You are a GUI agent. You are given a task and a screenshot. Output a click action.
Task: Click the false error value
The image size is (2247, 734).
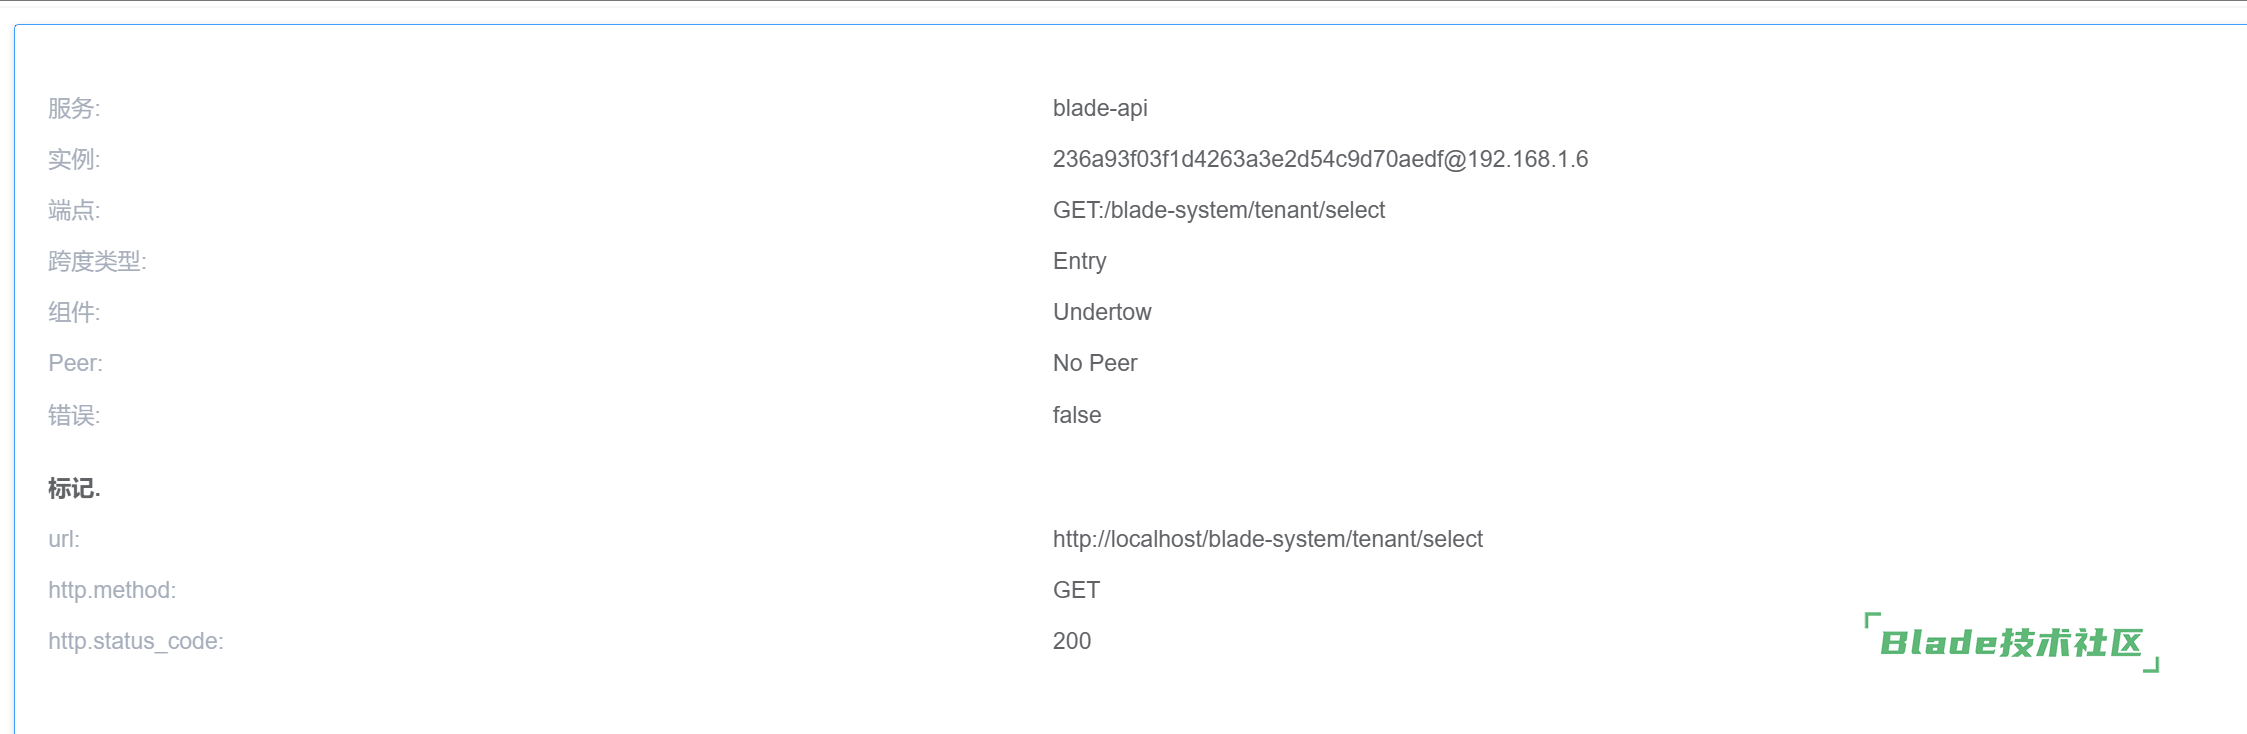point(1077,415)
